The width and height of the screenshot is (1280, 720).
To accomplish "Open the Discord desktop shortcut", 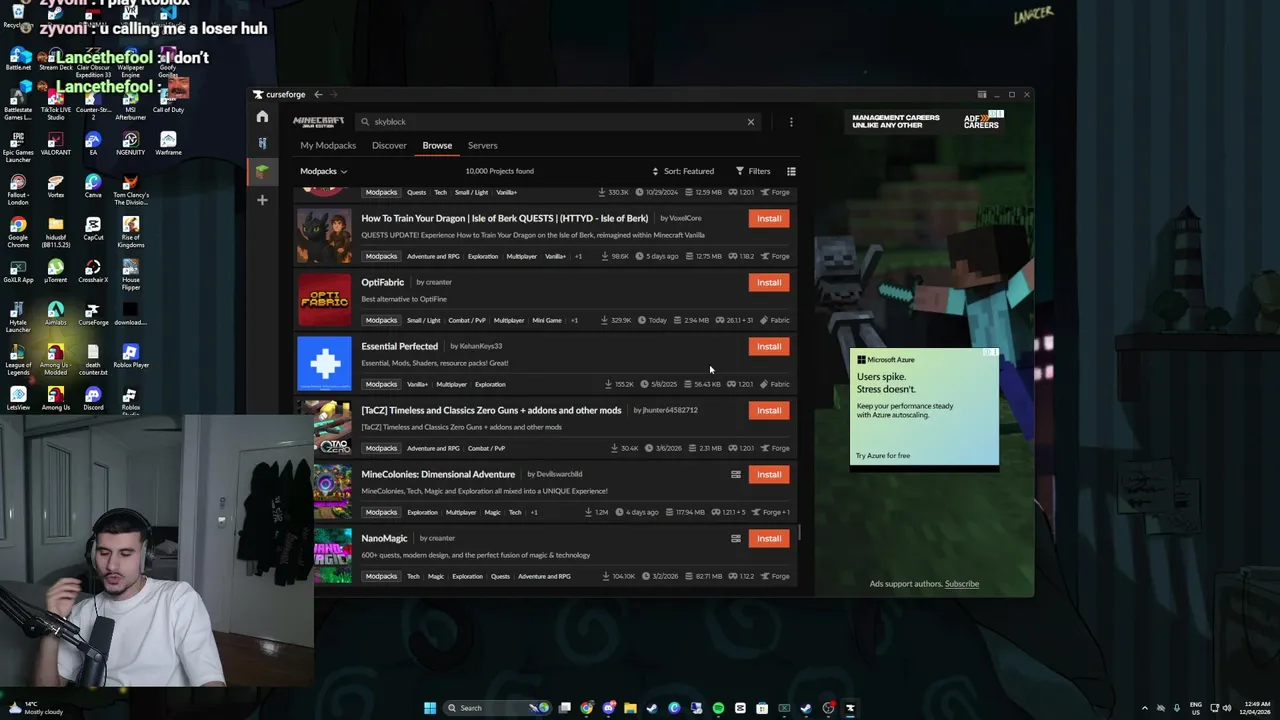I will (x=93, y=399).
